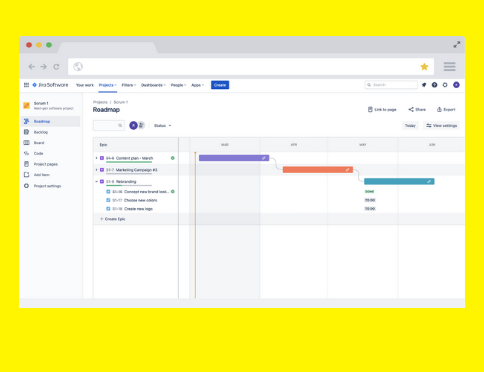
Task: Select Project pages in the sidebar
Action: click(51, 164)
